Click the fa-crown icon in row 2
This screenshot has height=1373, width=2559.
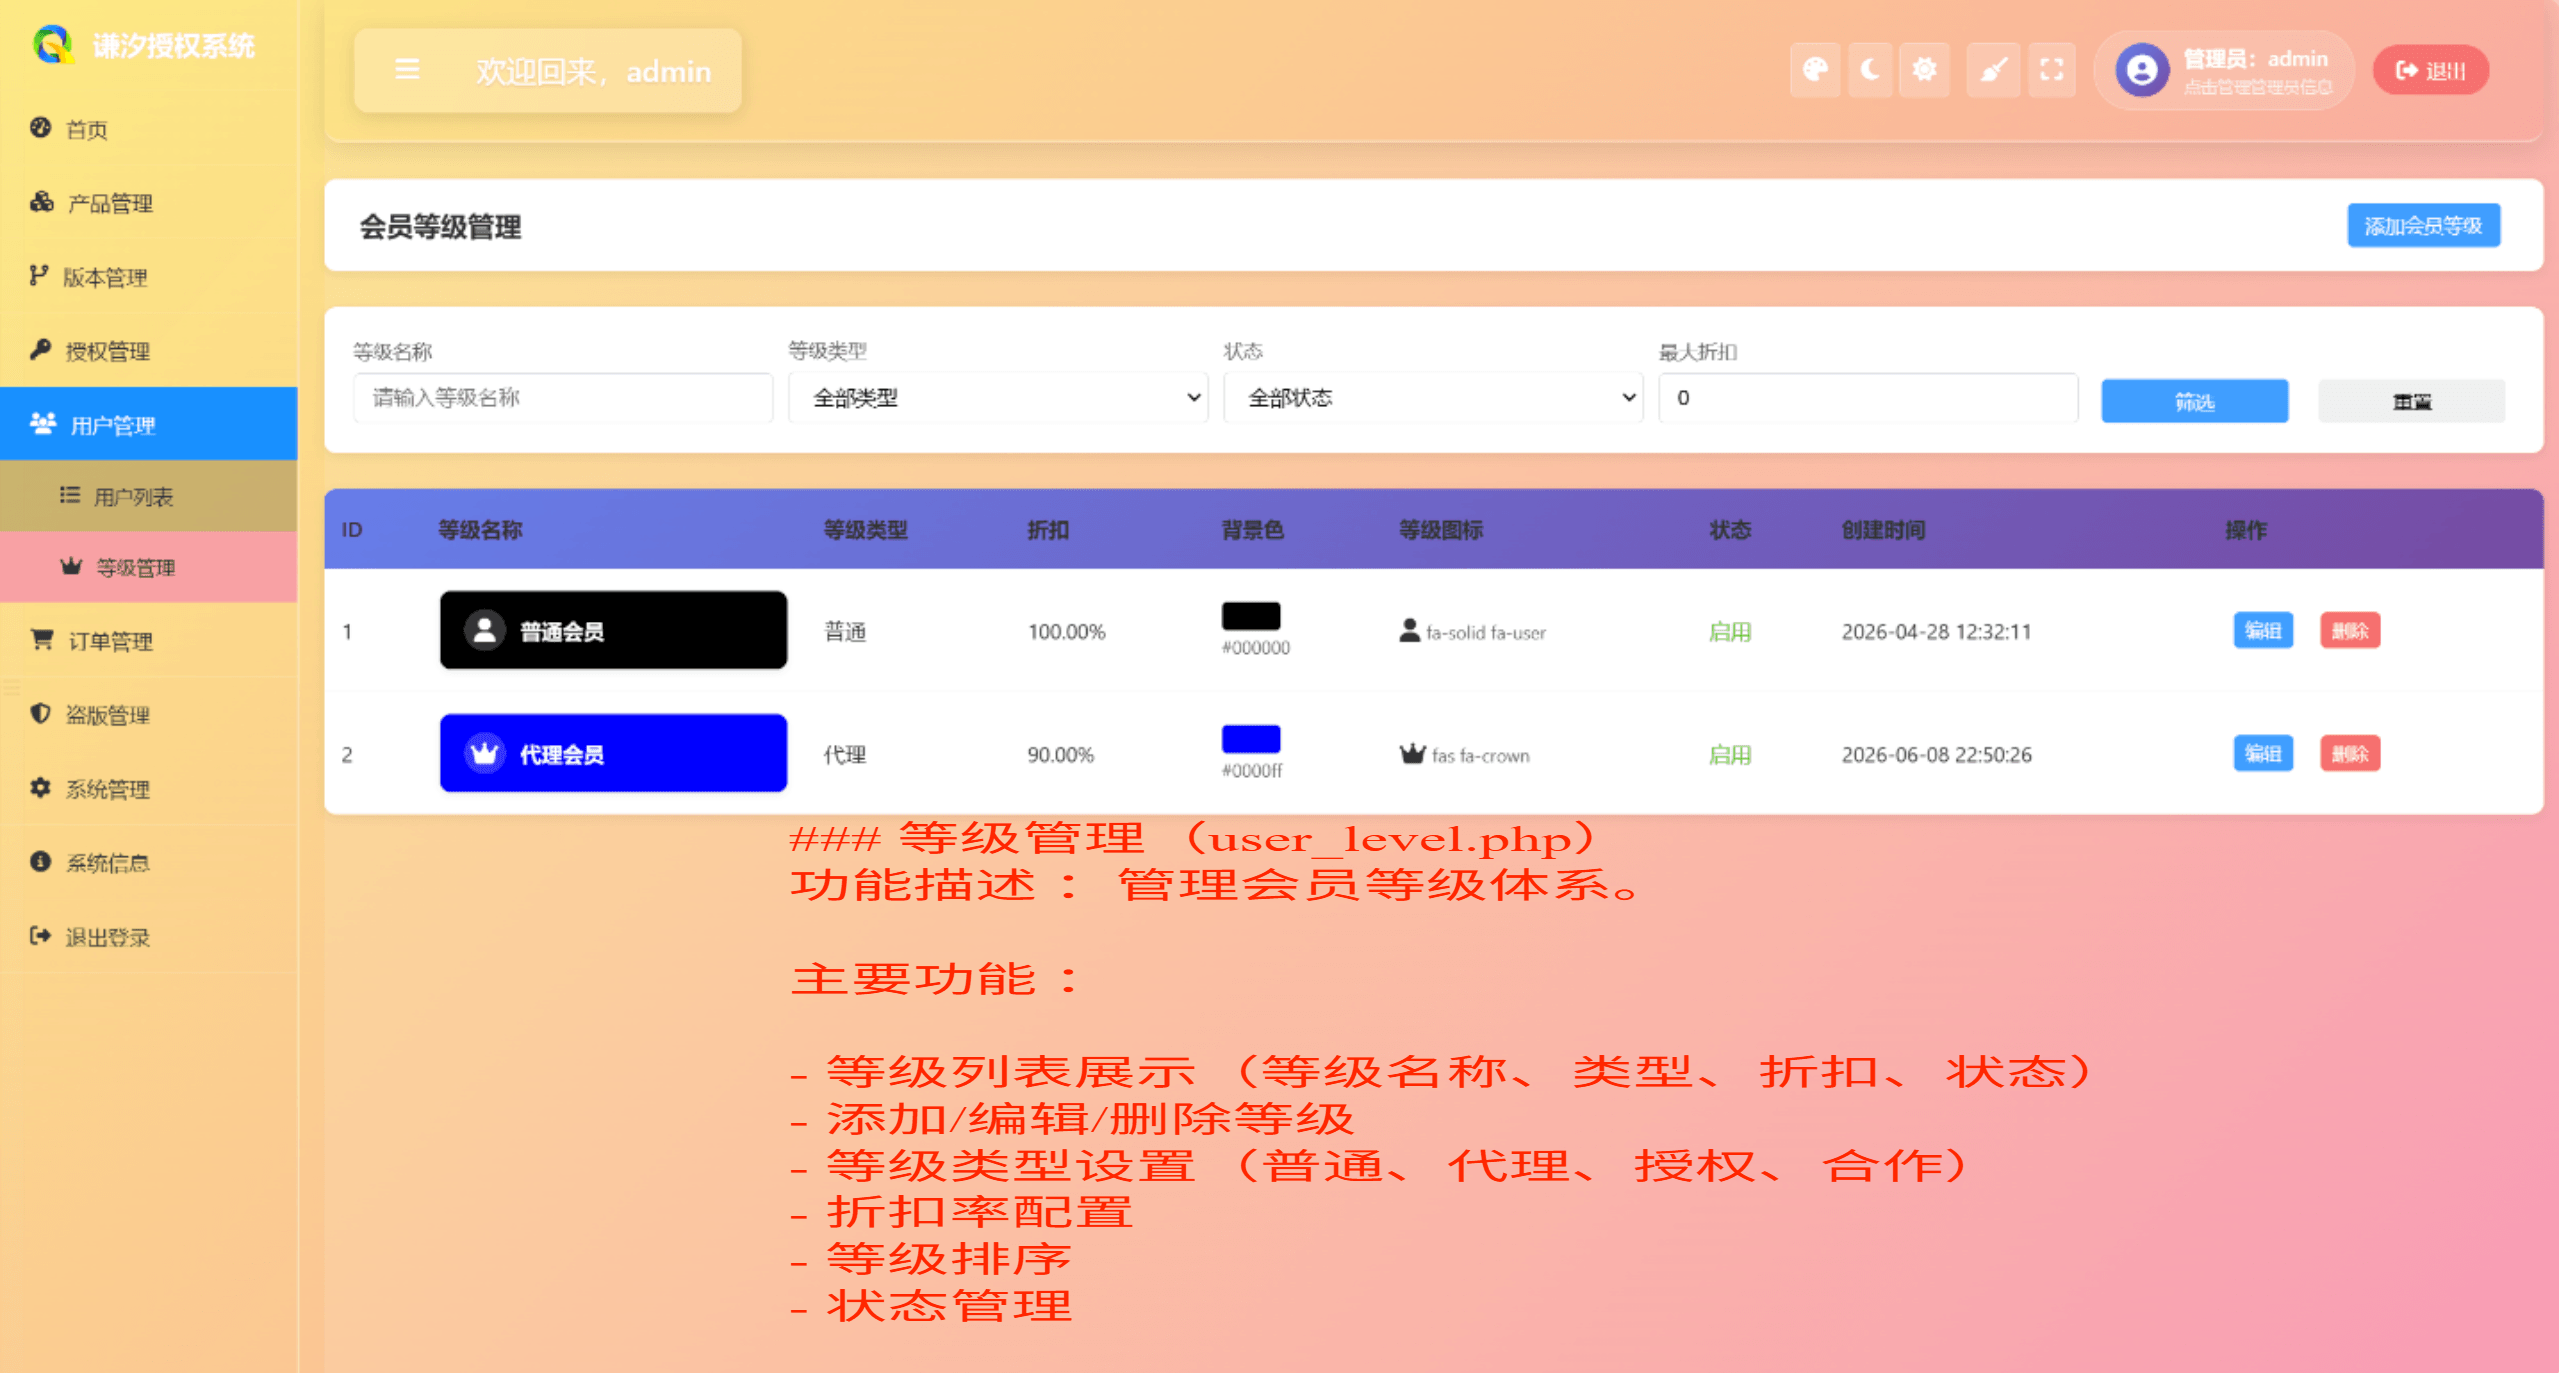[1412, 753]
